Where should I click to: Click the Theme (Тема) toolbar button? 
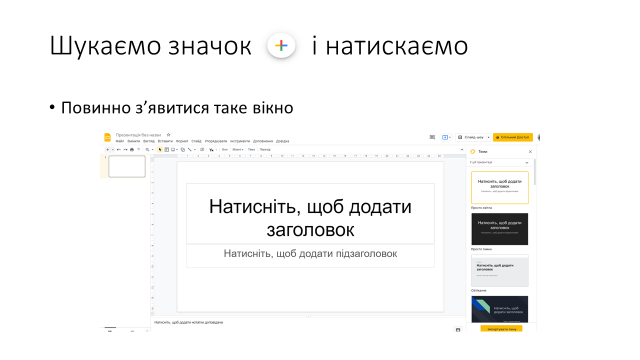(251, 149)
